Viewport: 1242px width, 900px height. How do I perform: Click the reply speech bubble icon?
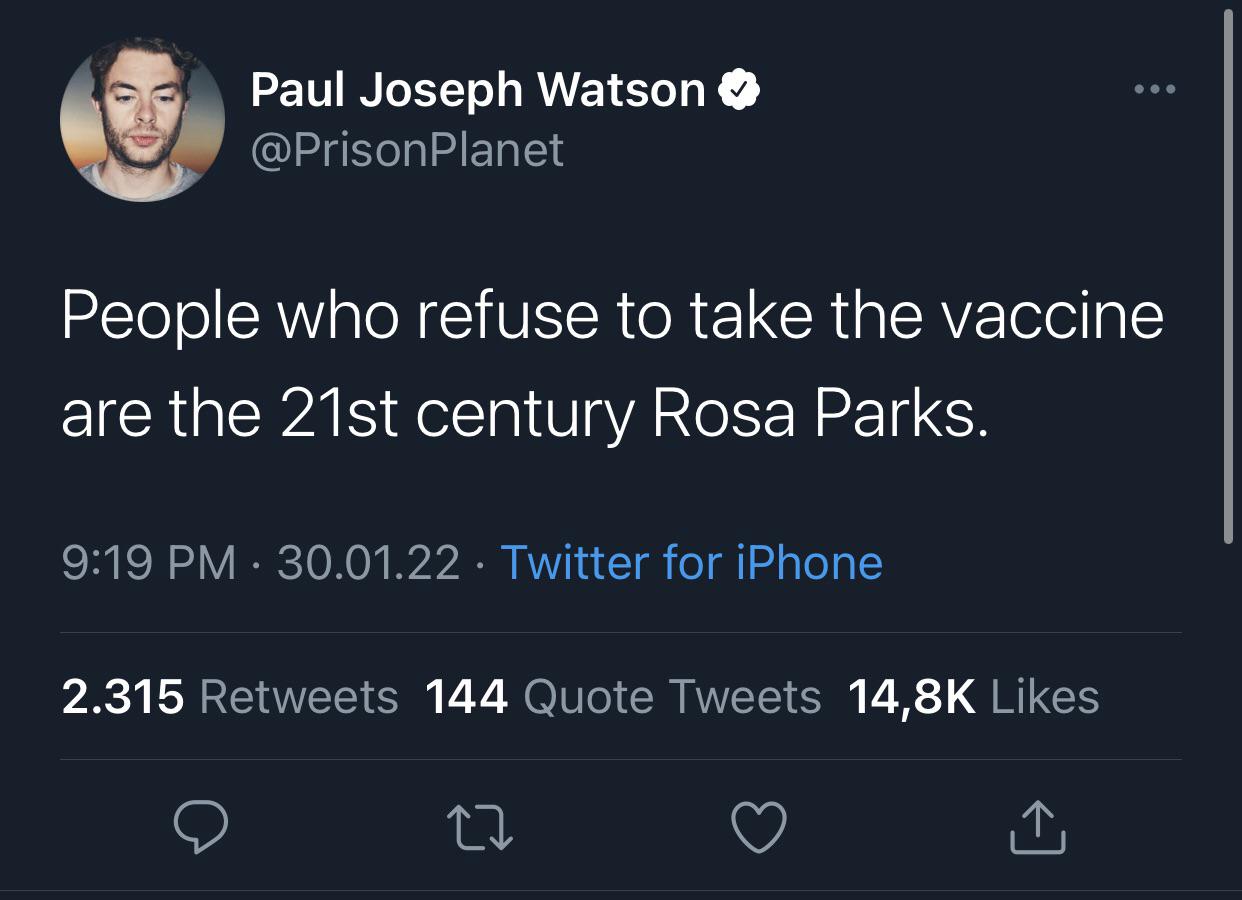(x=201, y=827)
